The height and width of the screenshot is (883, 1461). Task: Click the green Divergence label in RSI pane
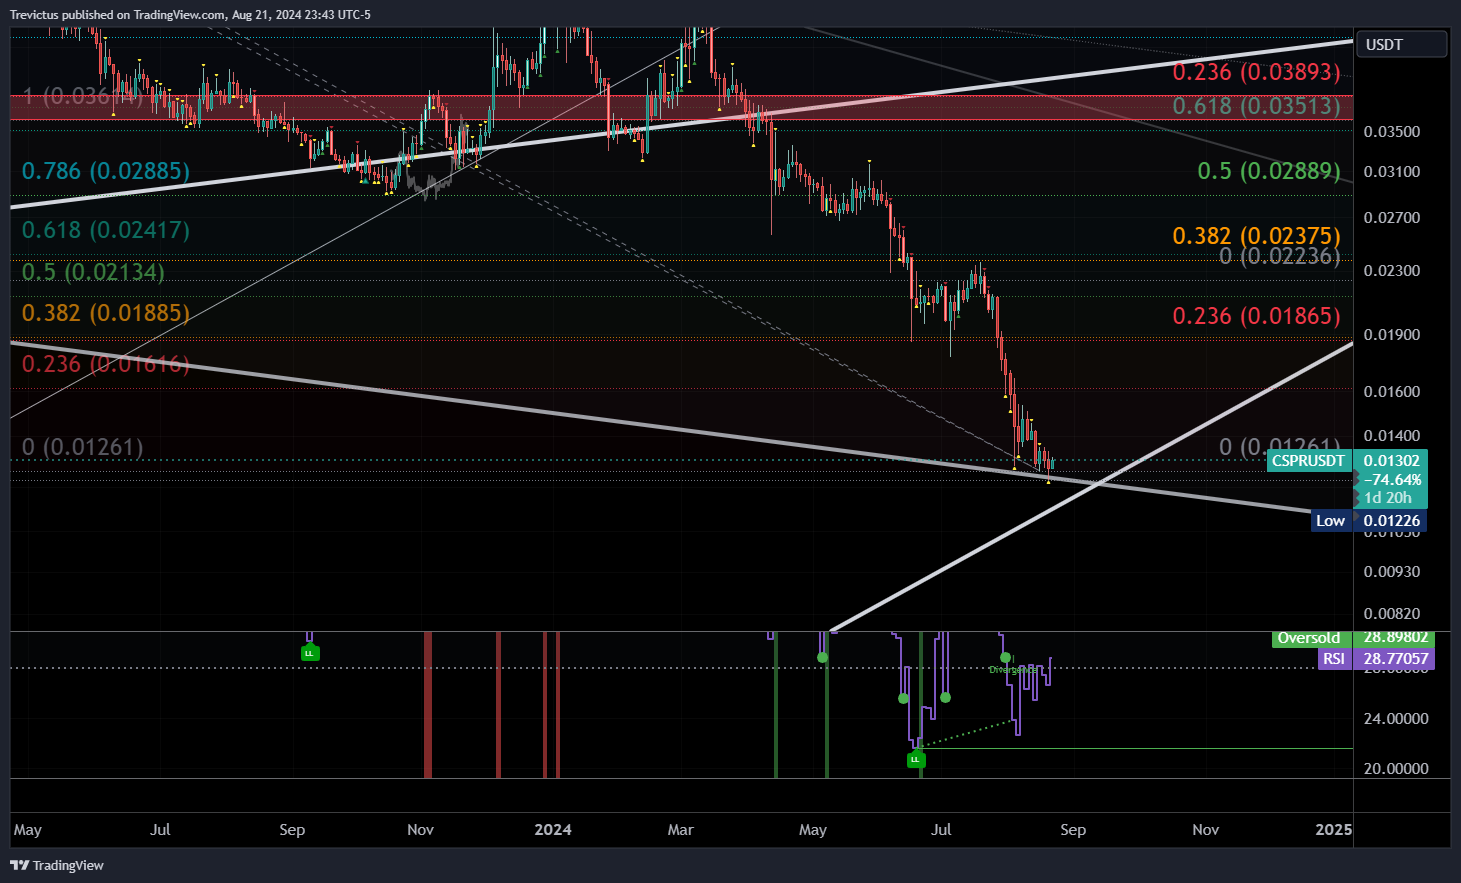click(x=1012, y=670)
